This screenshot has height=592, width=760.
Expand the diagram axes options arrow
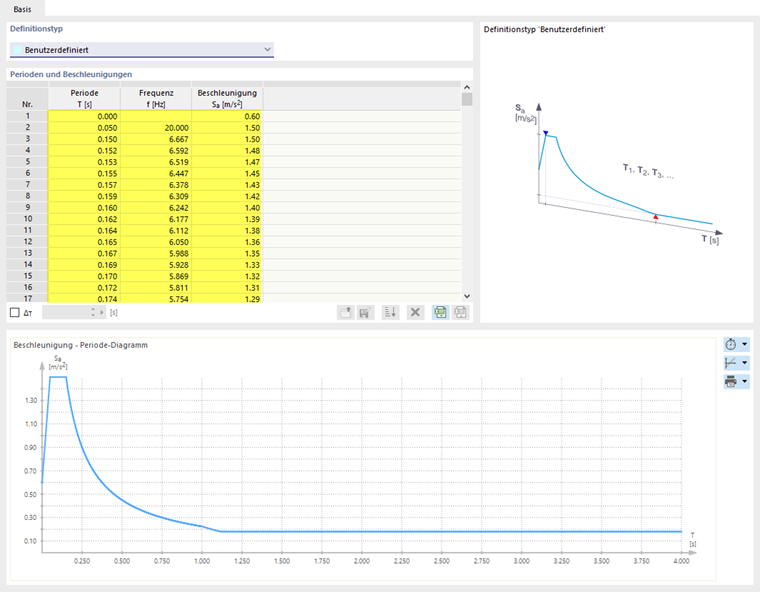(x=745, y=363)
